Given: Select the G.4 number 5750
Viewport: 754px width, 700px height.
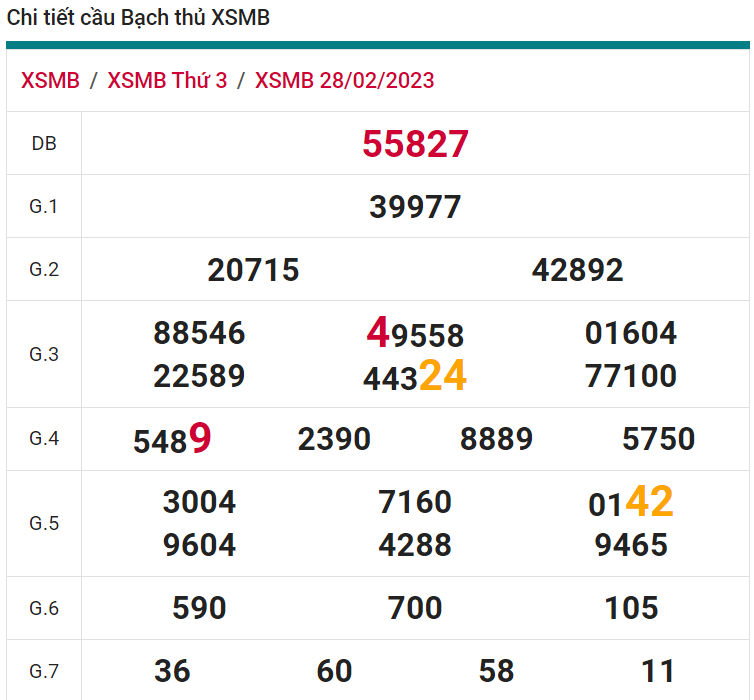Looking at the screenshot, I should click(658, 439).
